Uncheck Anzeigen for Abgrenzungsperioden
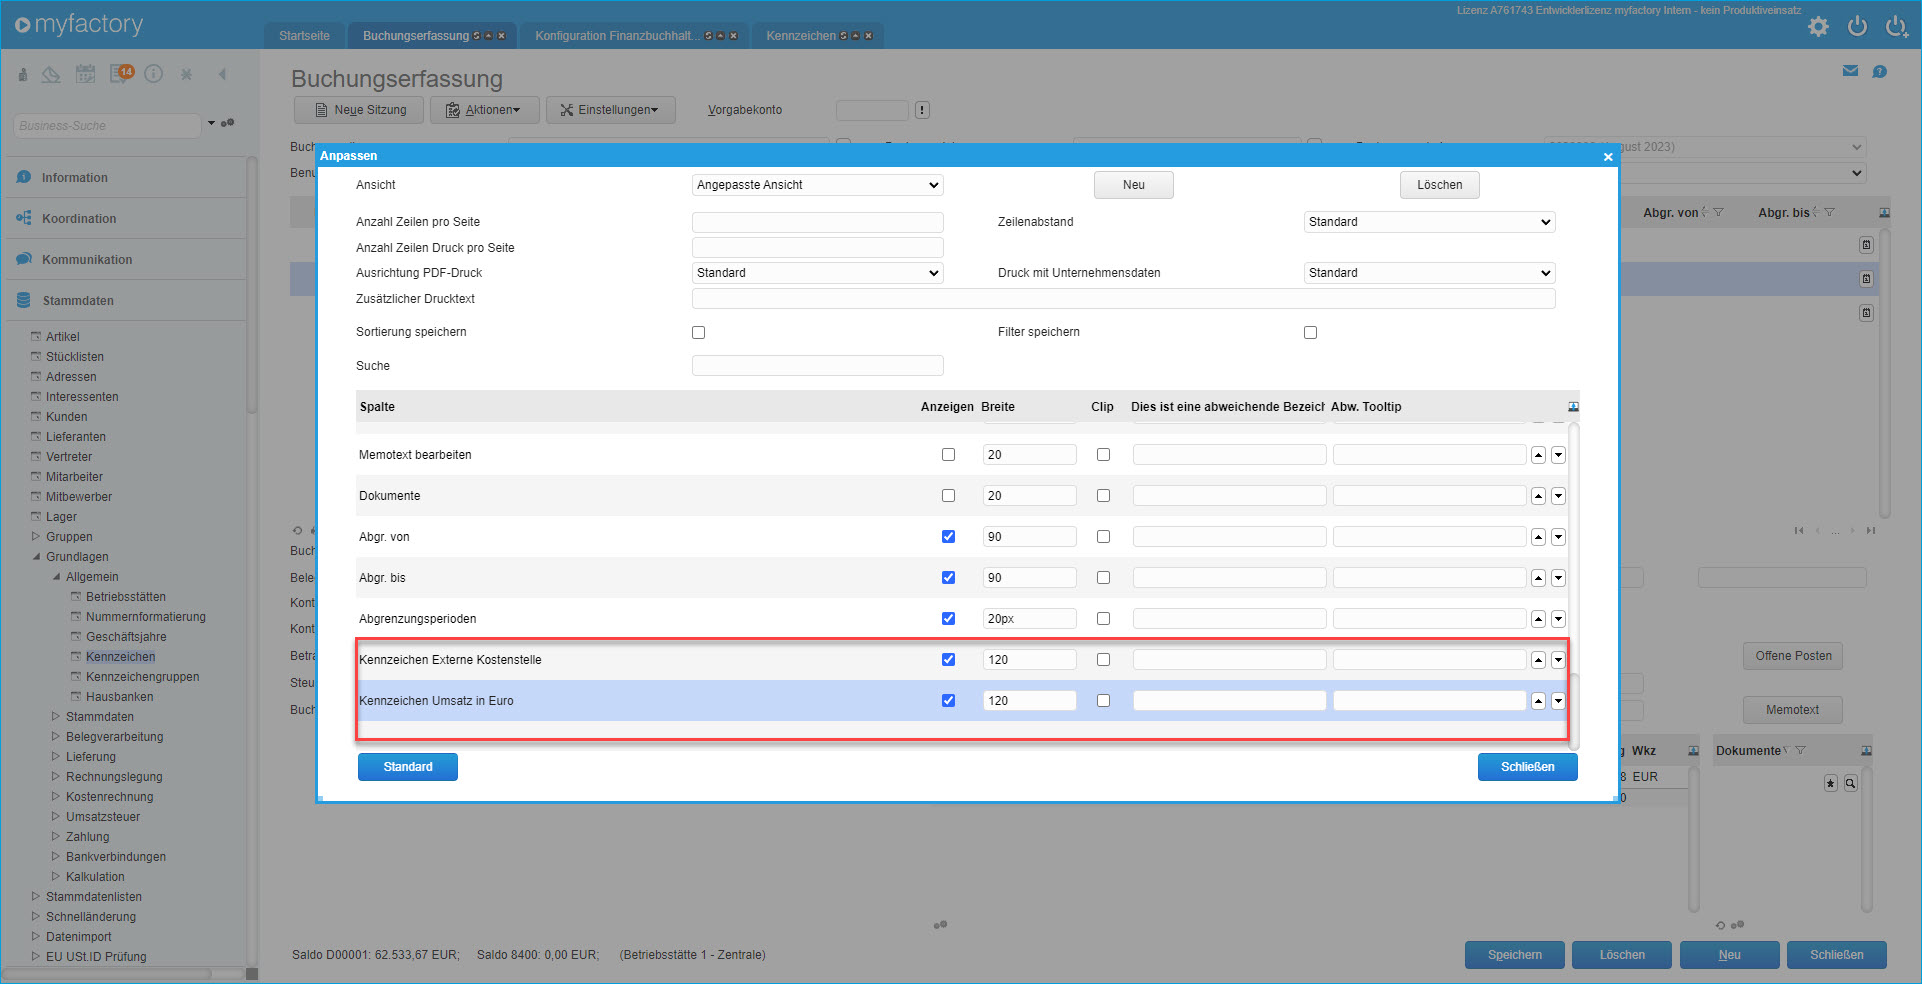Screen dimensions: 1922x984 click(948, 619)
